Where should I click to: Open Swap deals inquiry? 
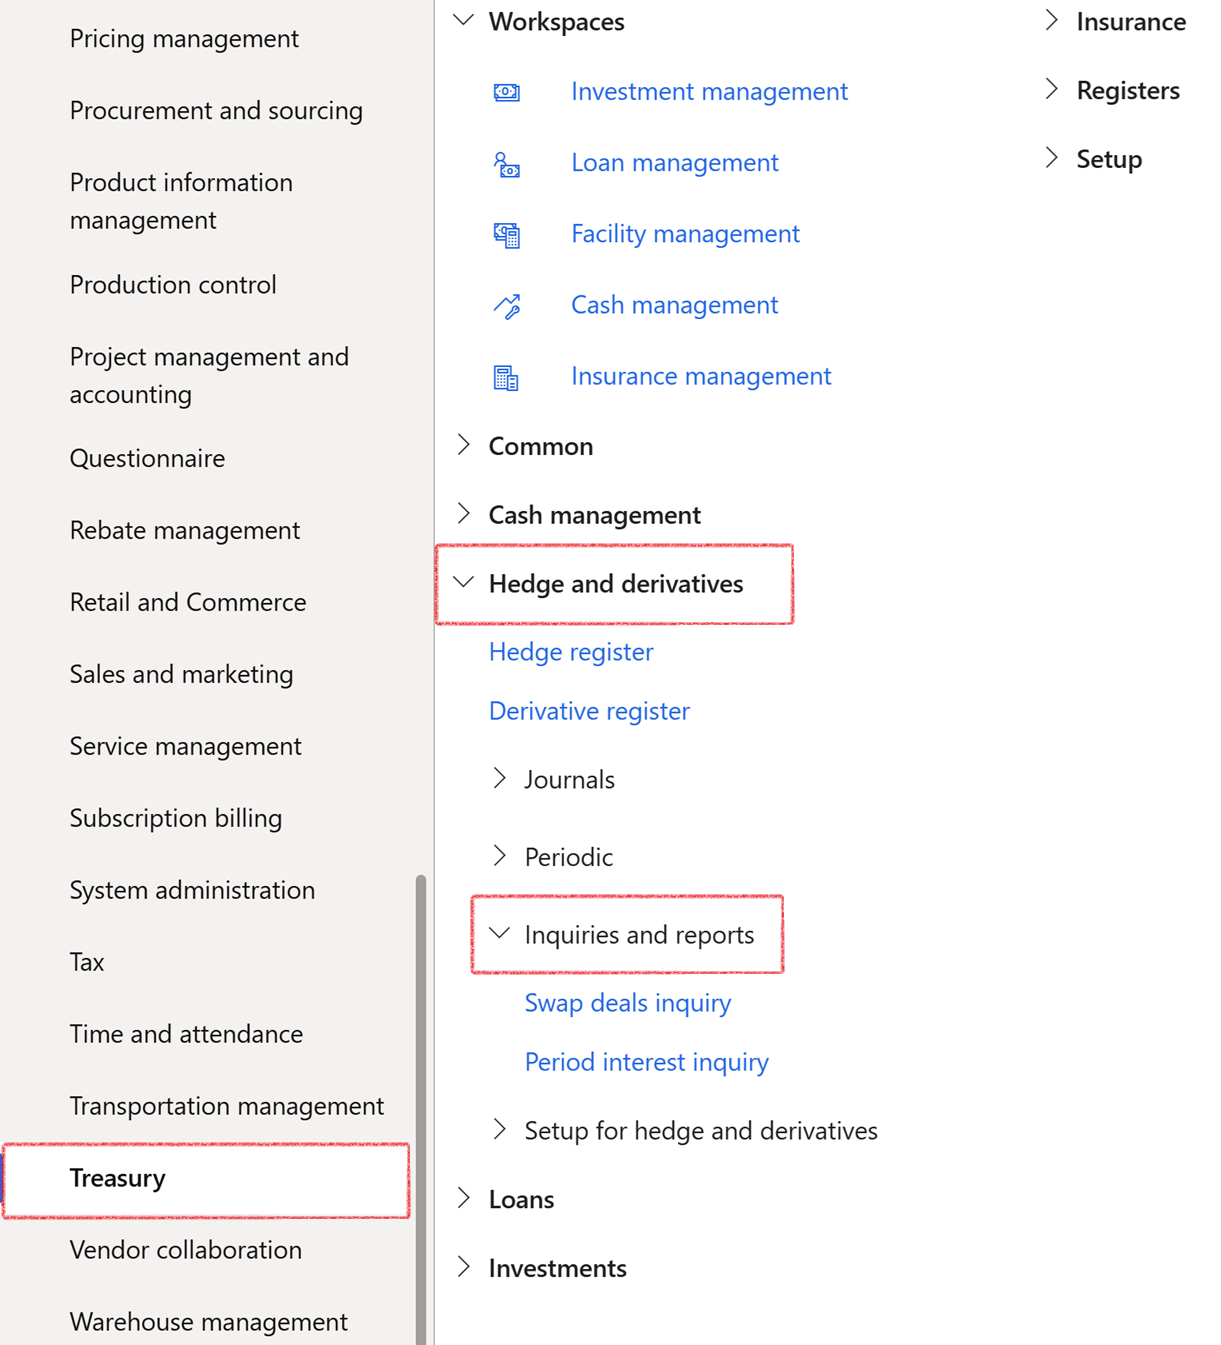[x=628, y=1003]
